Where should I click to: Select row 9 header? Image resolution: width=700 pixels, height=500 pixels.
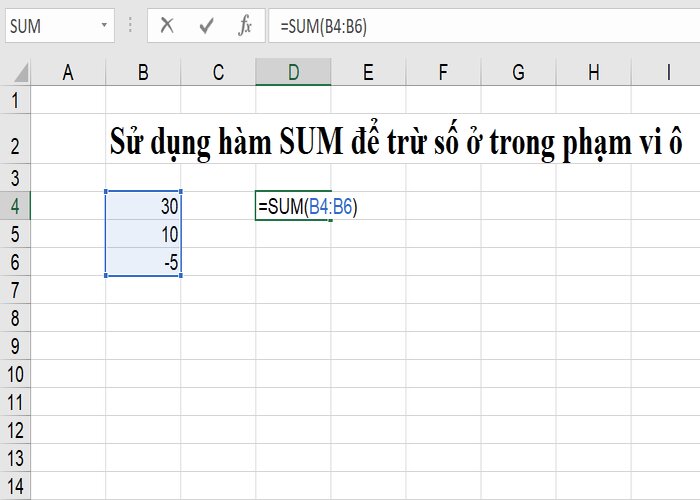pyautogui.click(x=15, y=346)
